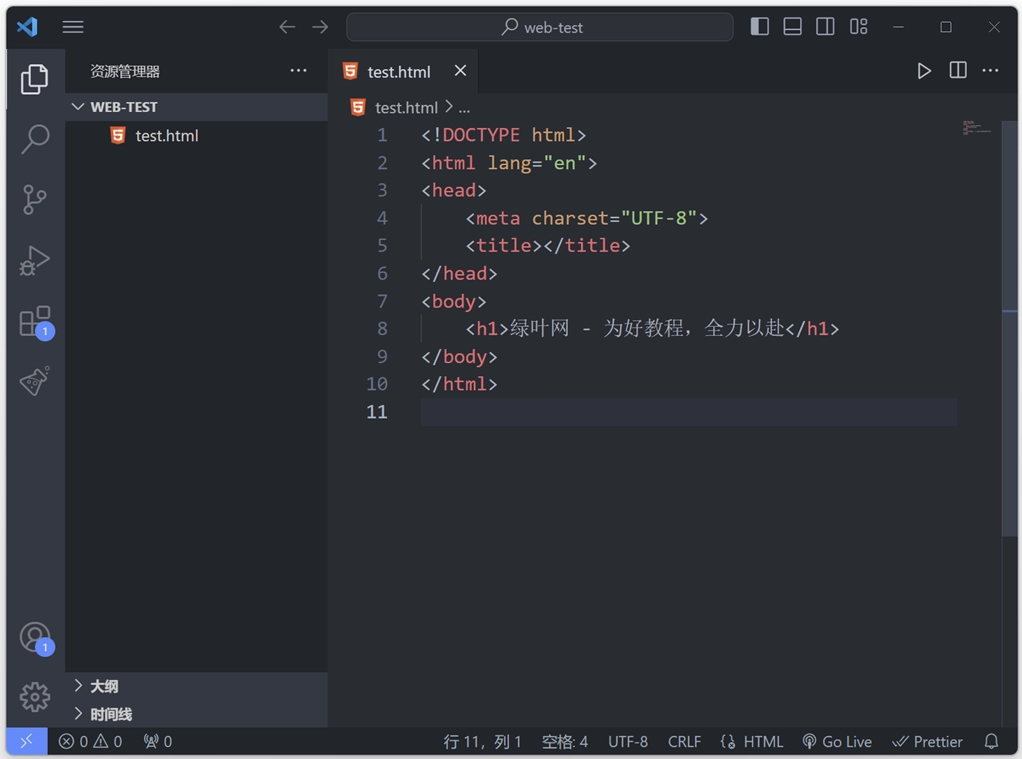The width and height of the screenshot is (1022, 759).
Task: Open the Run and Debug view
Action: [35, 261]
